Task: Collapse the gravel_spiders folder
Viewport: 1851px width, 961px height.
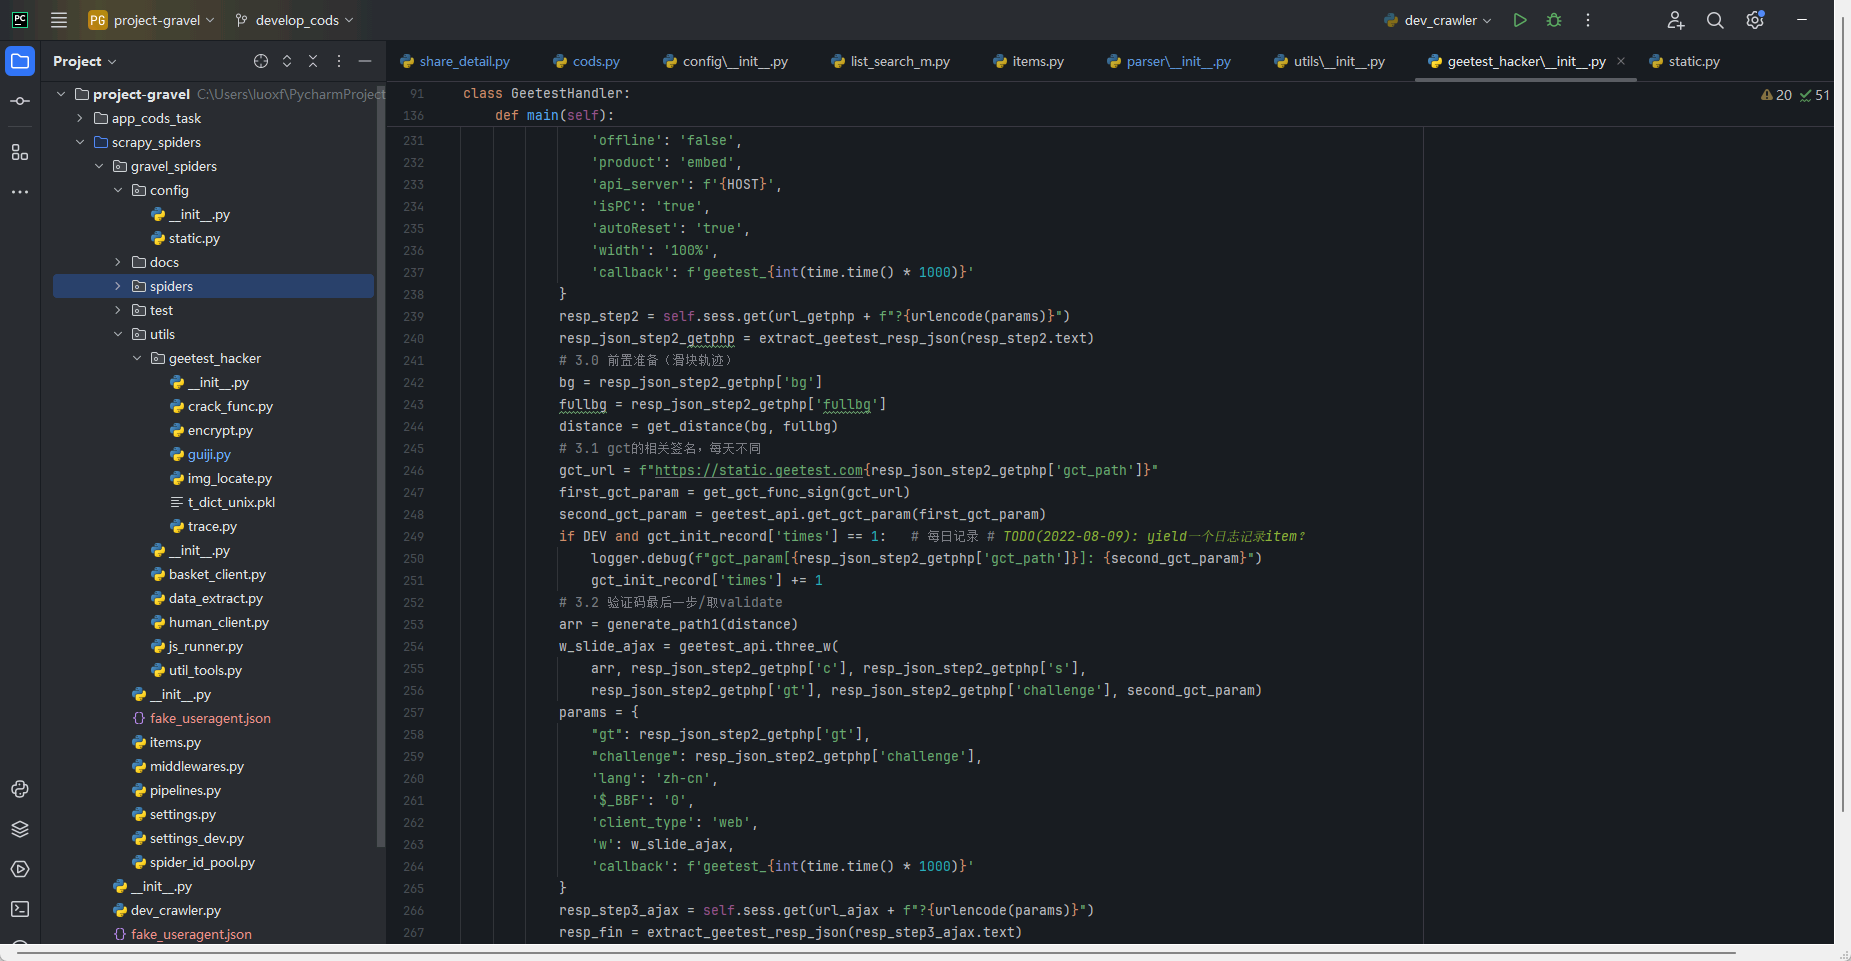Action: (x=99, y=166)
